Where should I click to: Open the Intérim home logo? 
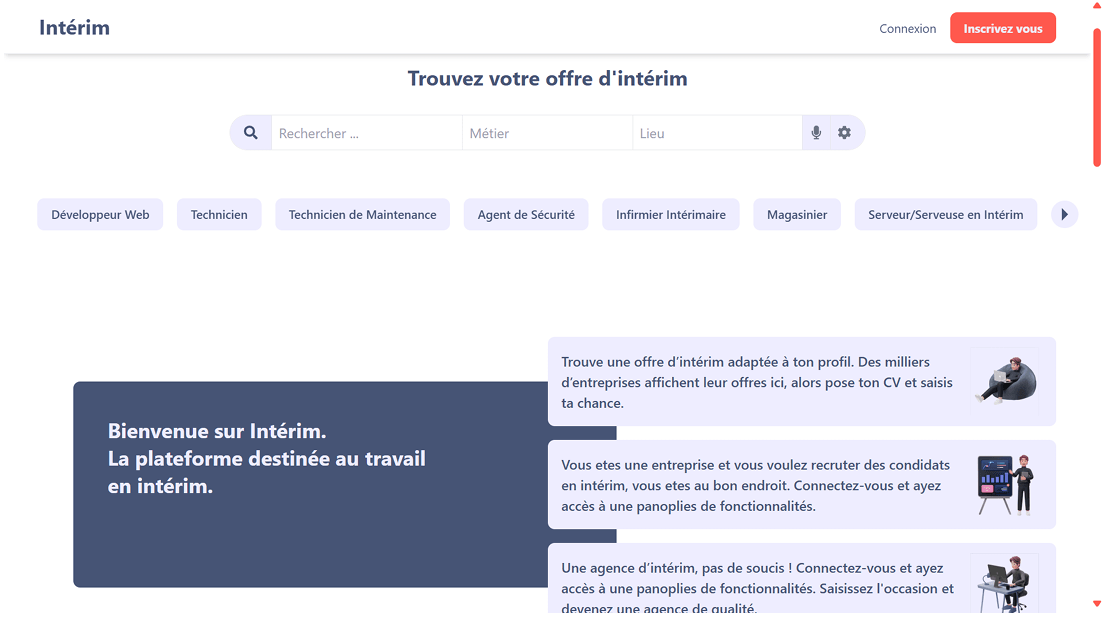74,28
